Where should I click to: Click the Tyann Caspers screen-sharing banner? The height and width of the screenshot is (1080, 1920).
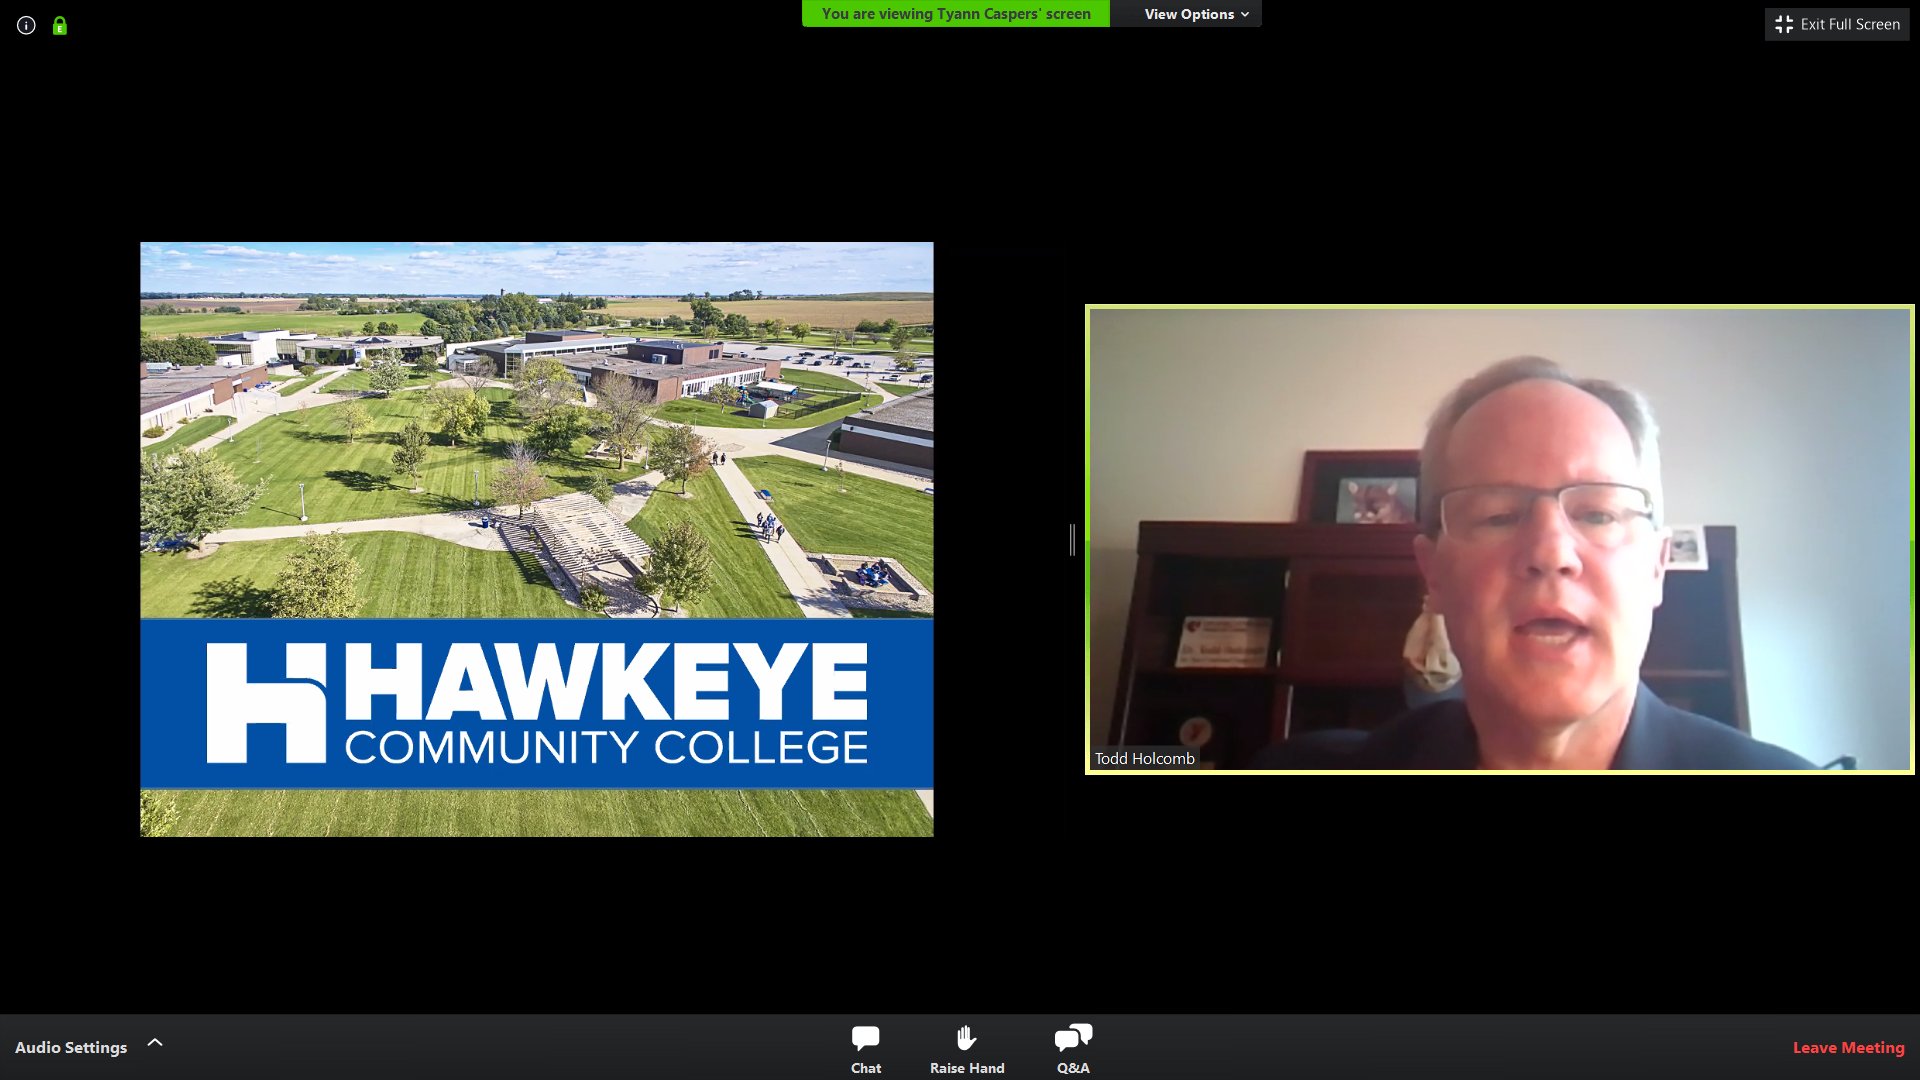[955, 13]
